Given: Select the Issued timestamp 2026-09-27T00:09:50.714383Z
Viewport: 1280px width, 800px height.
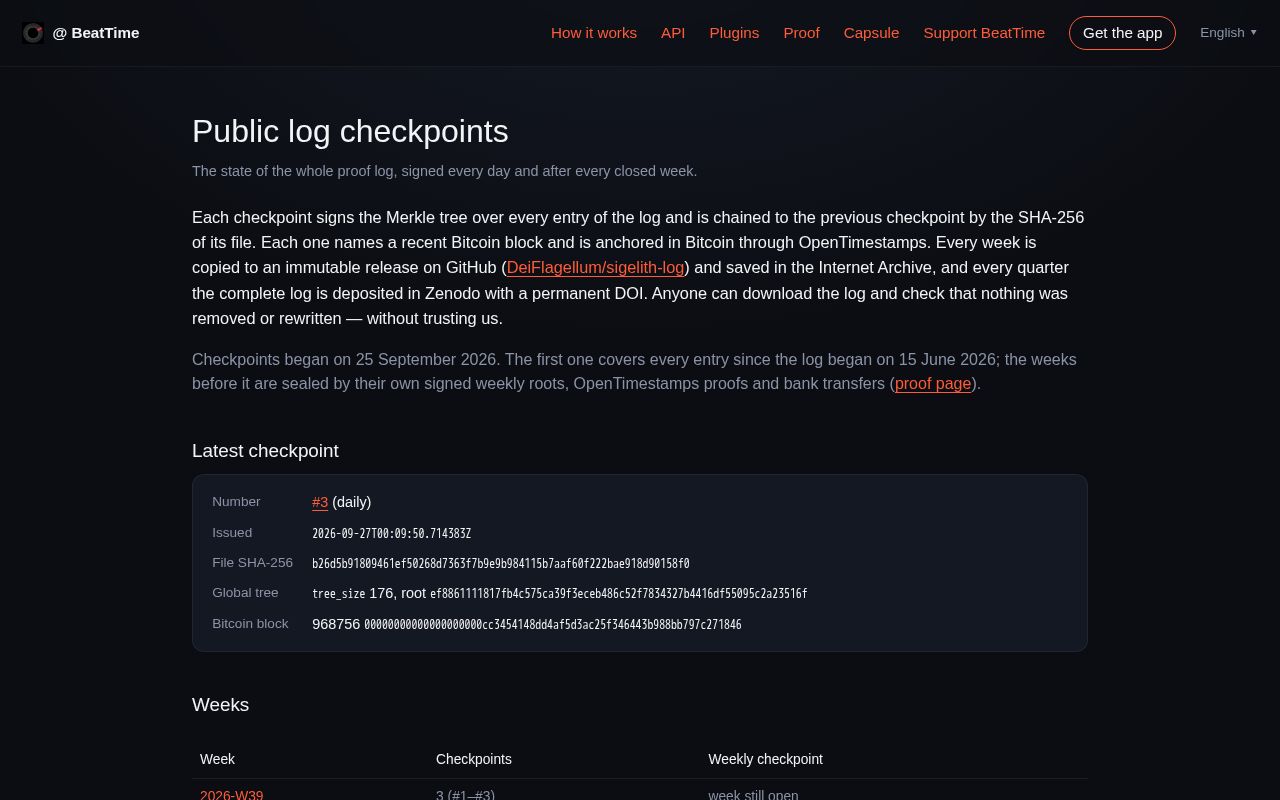Looking at the screenshot, I should click(391, 534).
